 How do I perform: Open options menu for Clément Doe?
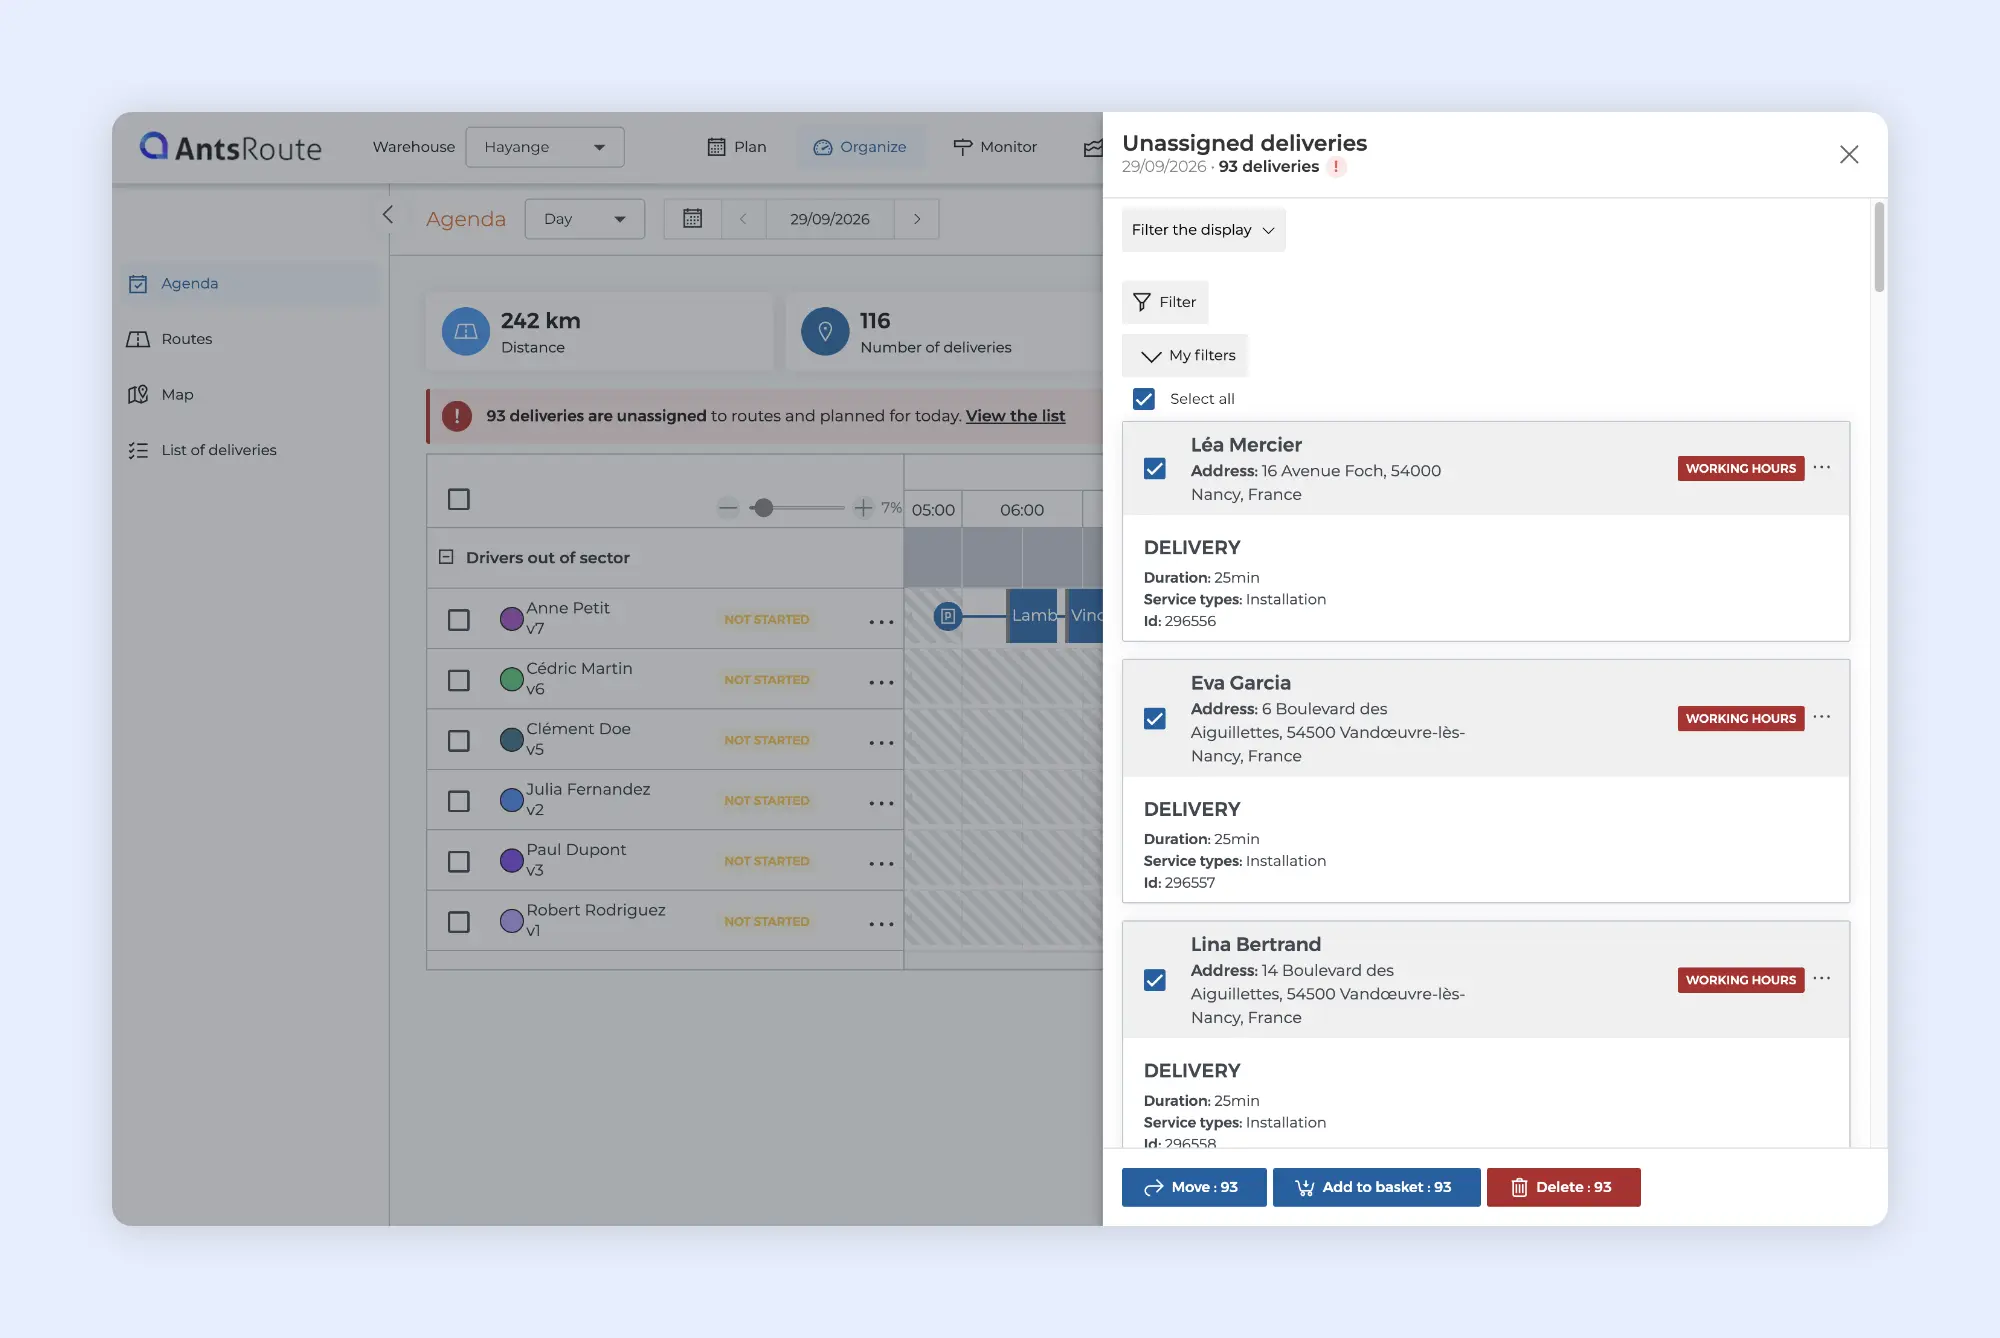tap(881, 743)
